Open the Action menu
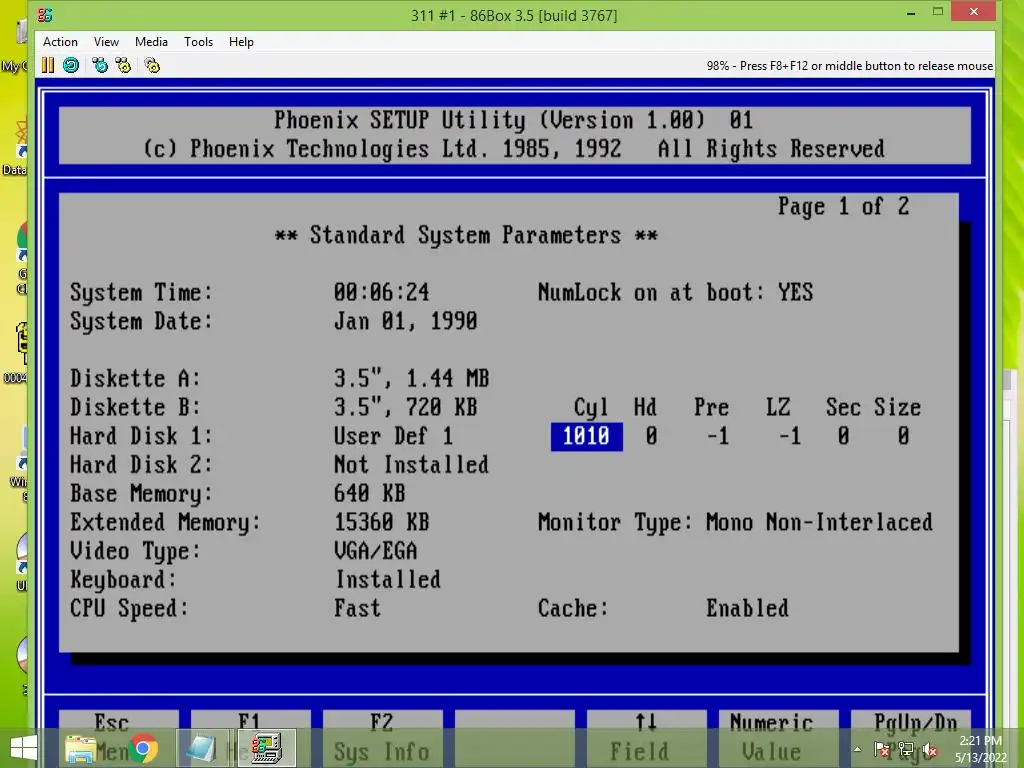This screenshot has height=768, width=1024. 60,42
